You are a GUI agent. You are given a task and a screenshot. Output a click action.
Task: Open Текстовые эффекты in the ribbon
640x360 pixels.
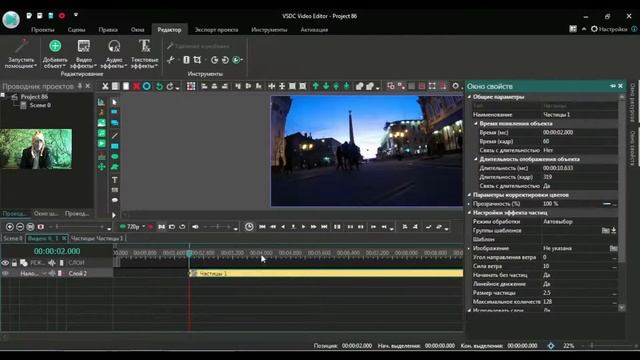pos(144,54)
